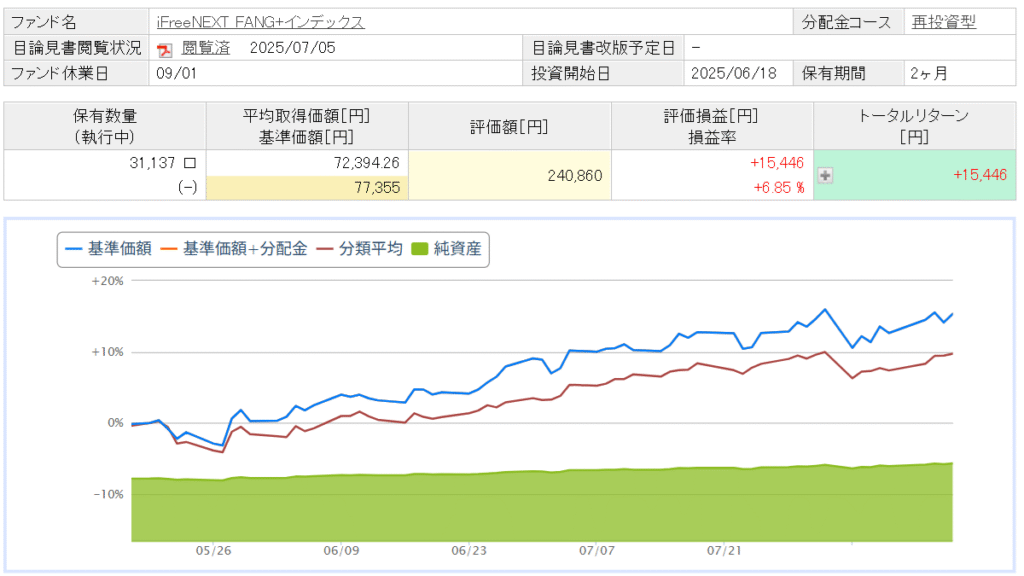Click the 純資産 green color swatch
1024x576 pixels.
click(420, 249)
